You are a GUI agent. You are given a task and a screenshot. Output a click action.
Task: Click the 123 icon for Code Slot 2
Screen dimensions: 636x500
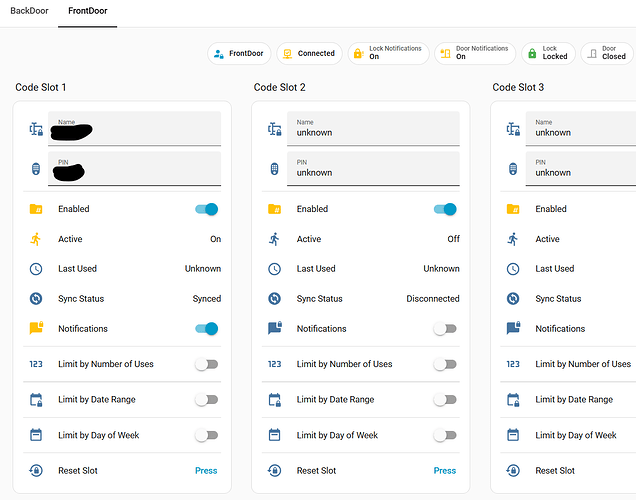pos(275,364)
